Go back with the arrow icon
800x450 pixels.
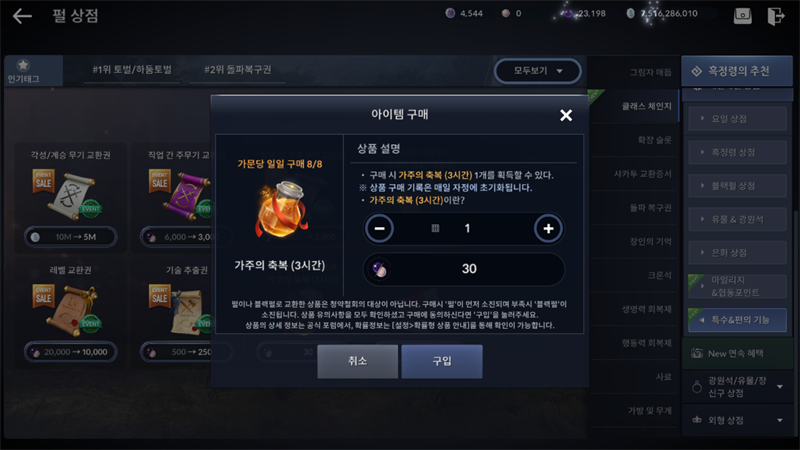22,16
